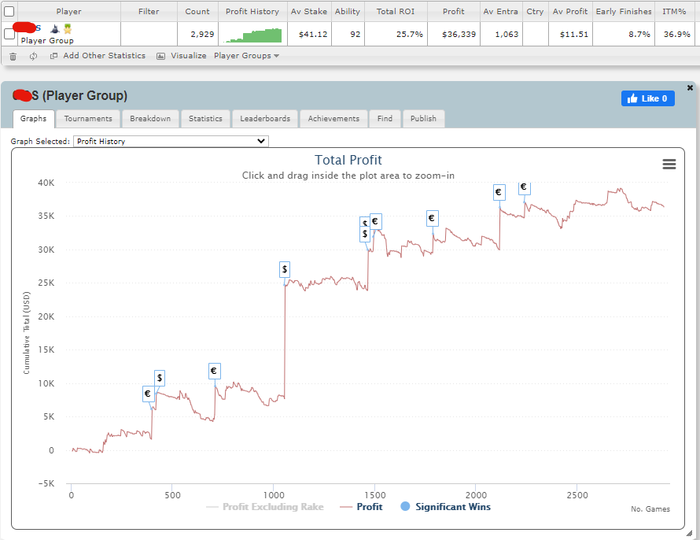Toggle Profit Excluding Rake legend series
Image resolution: width=700 pixels, height=540 pixels.
(265, 507)
